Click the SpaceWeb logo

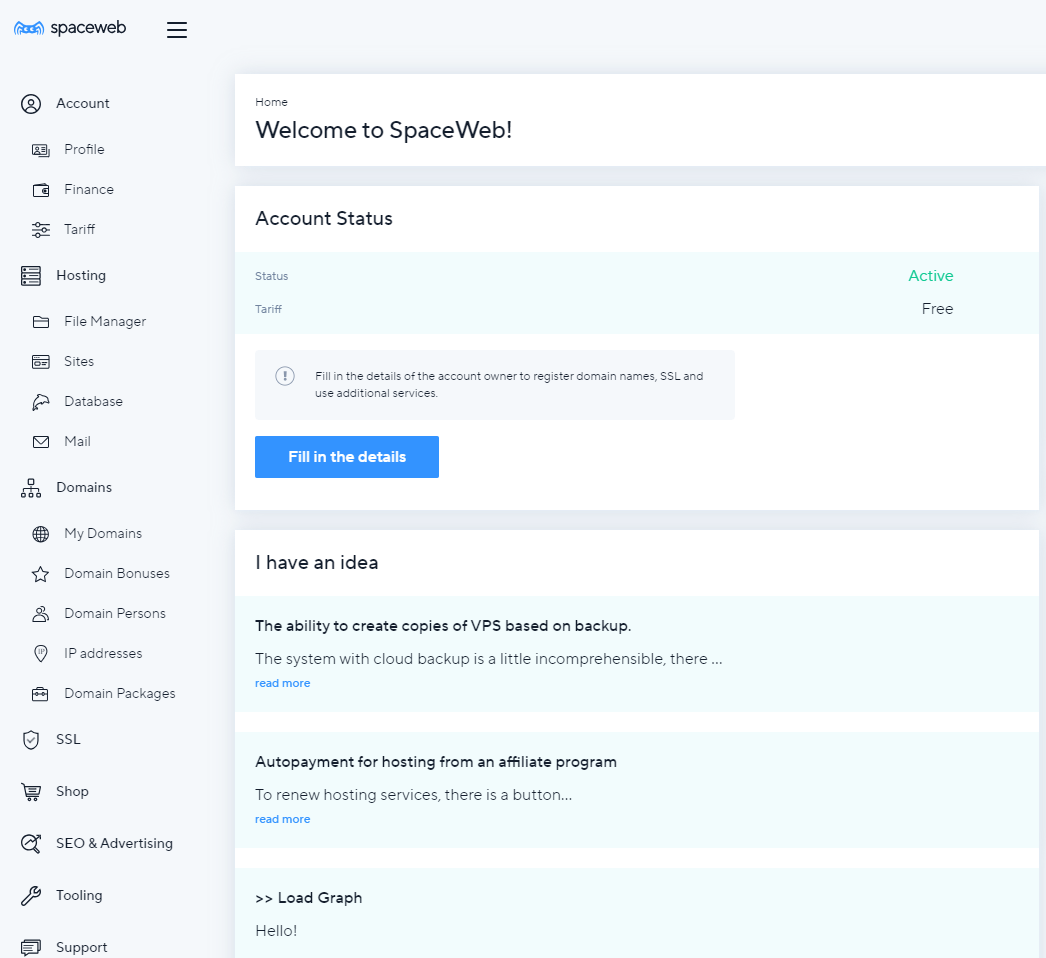pyautogui.click(x=70, y=28)
